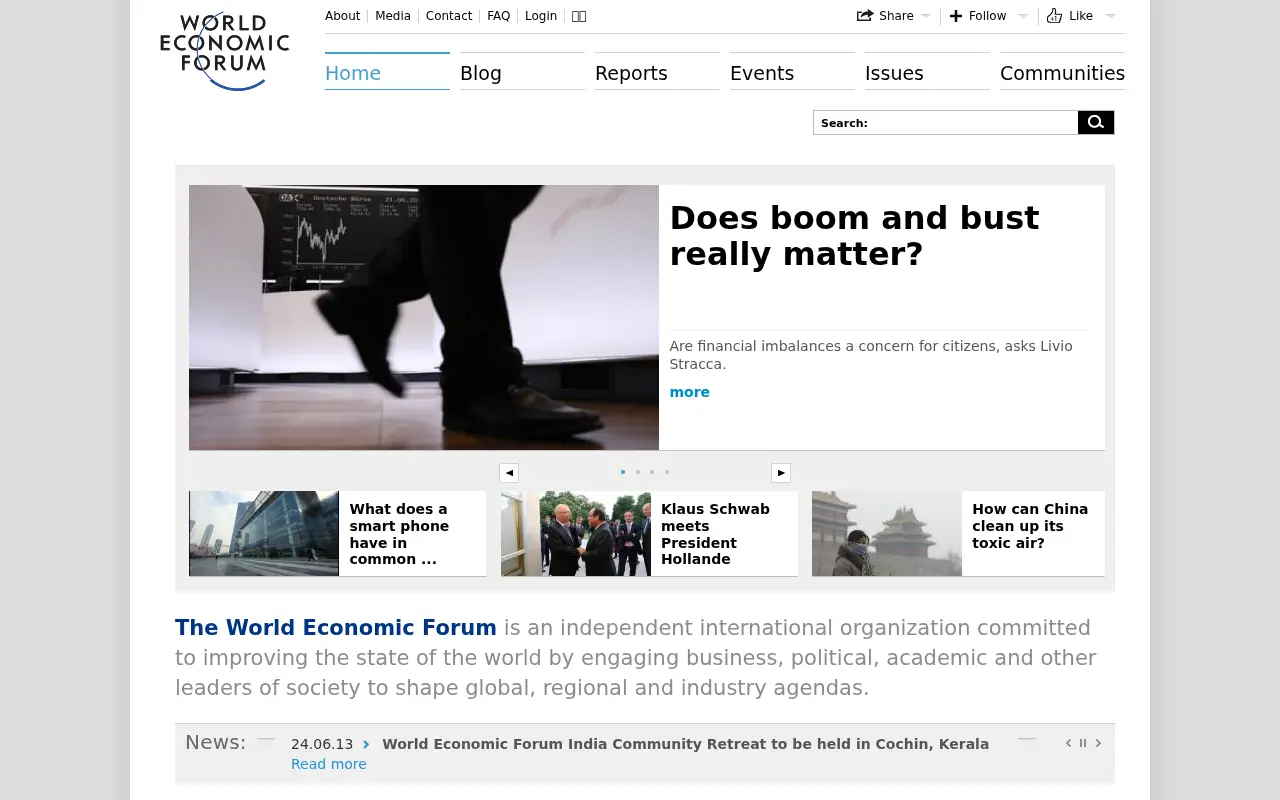Open the FAQ link
1280x800 pixels.
pos(498,16)
